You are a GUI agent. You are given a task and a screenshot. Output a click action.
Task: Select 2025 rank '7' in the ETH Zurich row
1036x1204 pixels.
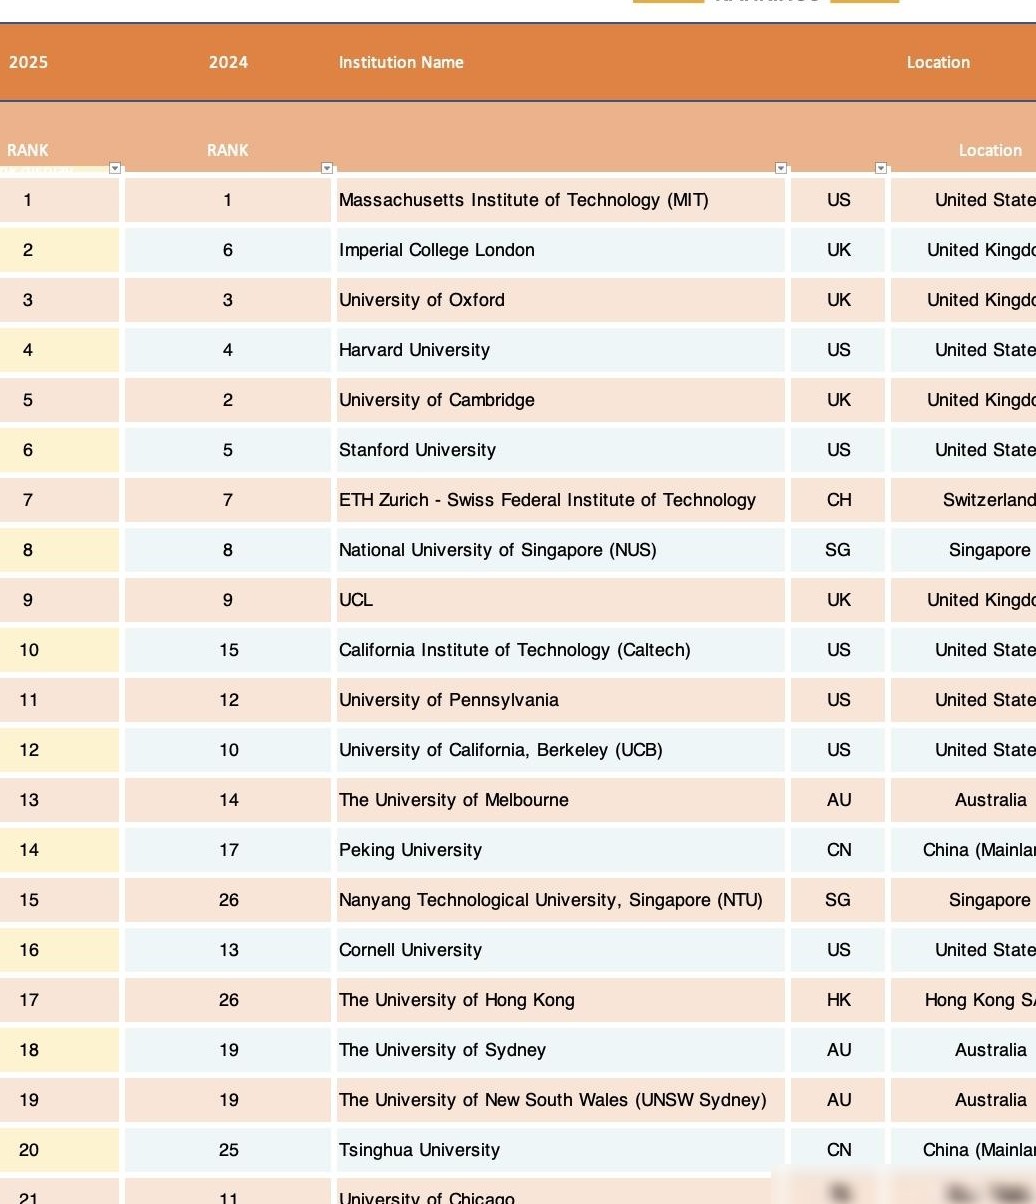click(x=59, y=500)
